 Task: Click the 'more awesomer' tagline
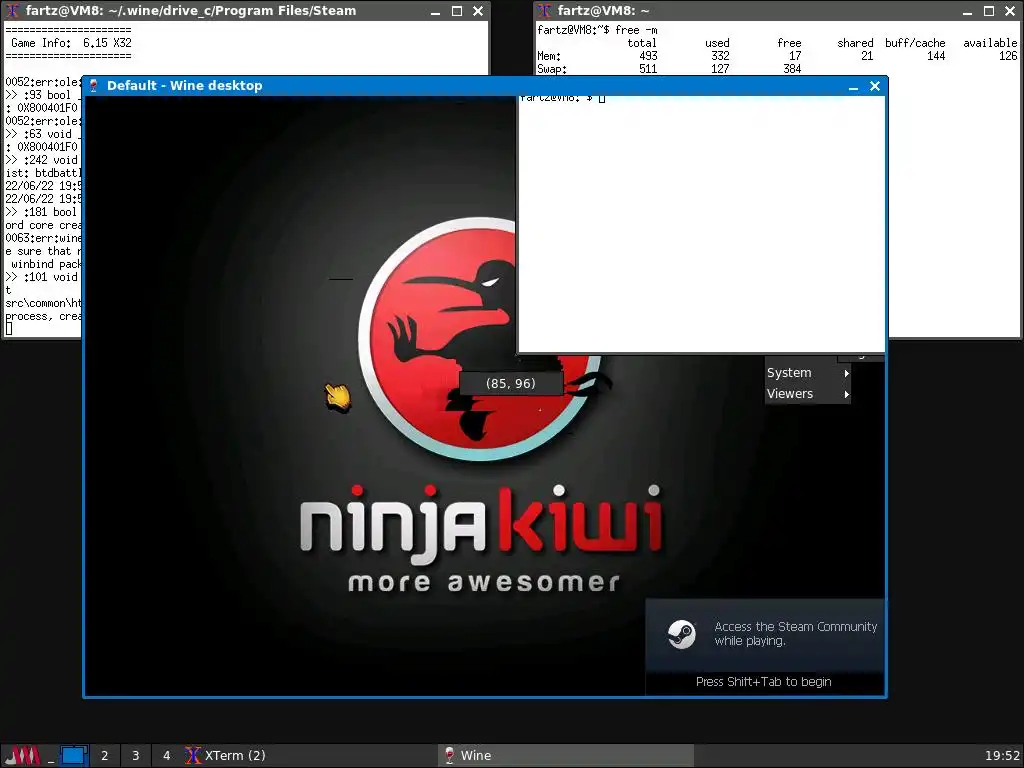click(x=484, y=582)
